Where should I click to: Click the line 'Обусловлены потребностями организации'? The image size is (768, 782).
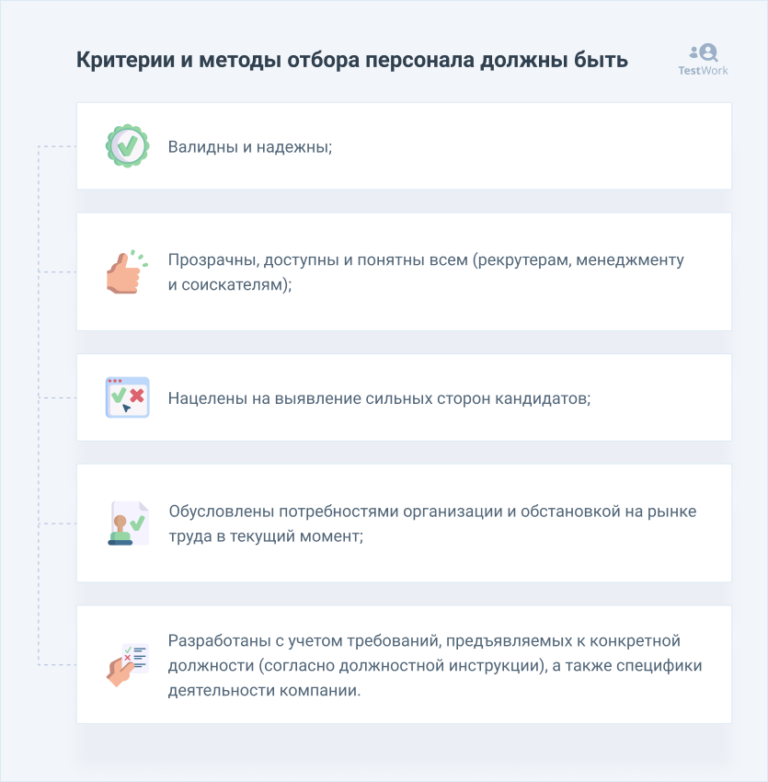pos(432,511)
